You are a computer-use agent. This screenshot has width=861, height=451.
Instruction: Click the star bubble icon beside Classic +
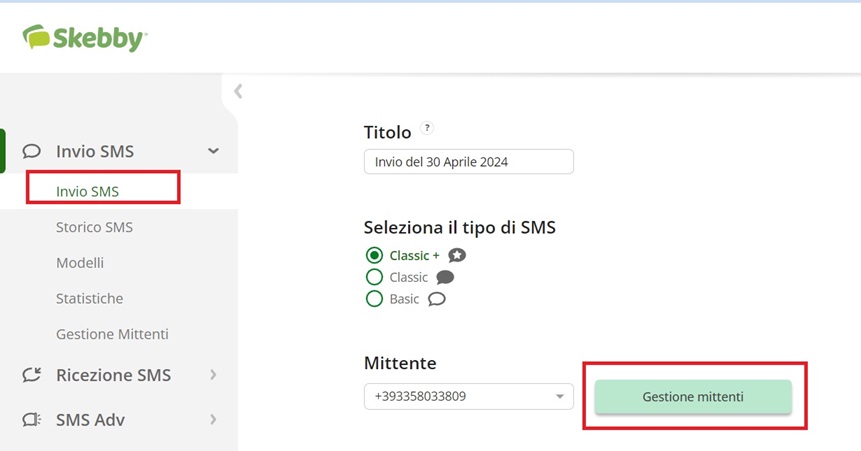[x=456, y=255]
